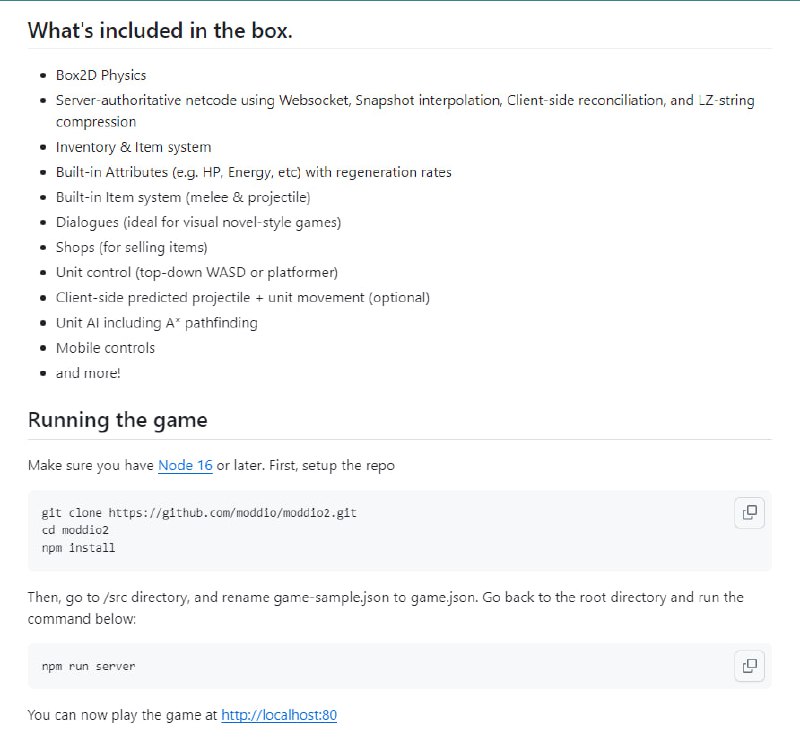This screenshot has height=742, width=800.
Task: Copy the git clone code block
Action: (x=749, y=513)
